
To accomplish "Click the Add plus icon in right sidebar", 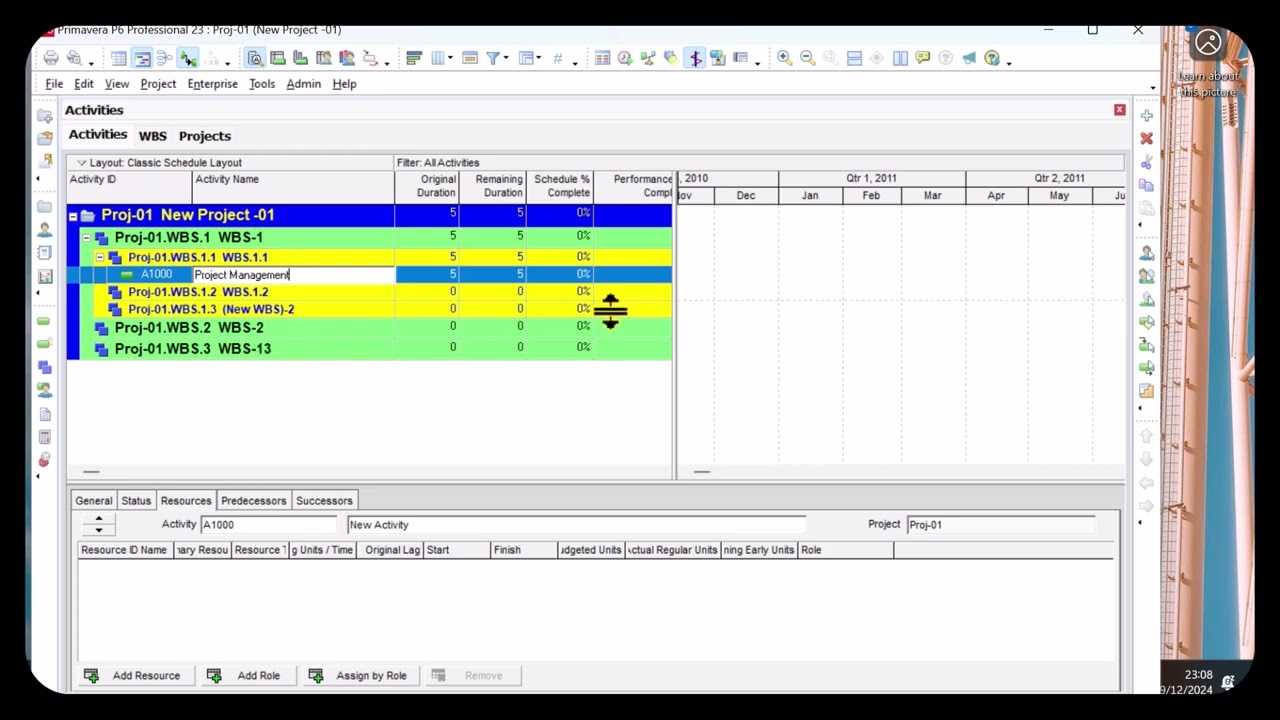I will (1146, 116).
